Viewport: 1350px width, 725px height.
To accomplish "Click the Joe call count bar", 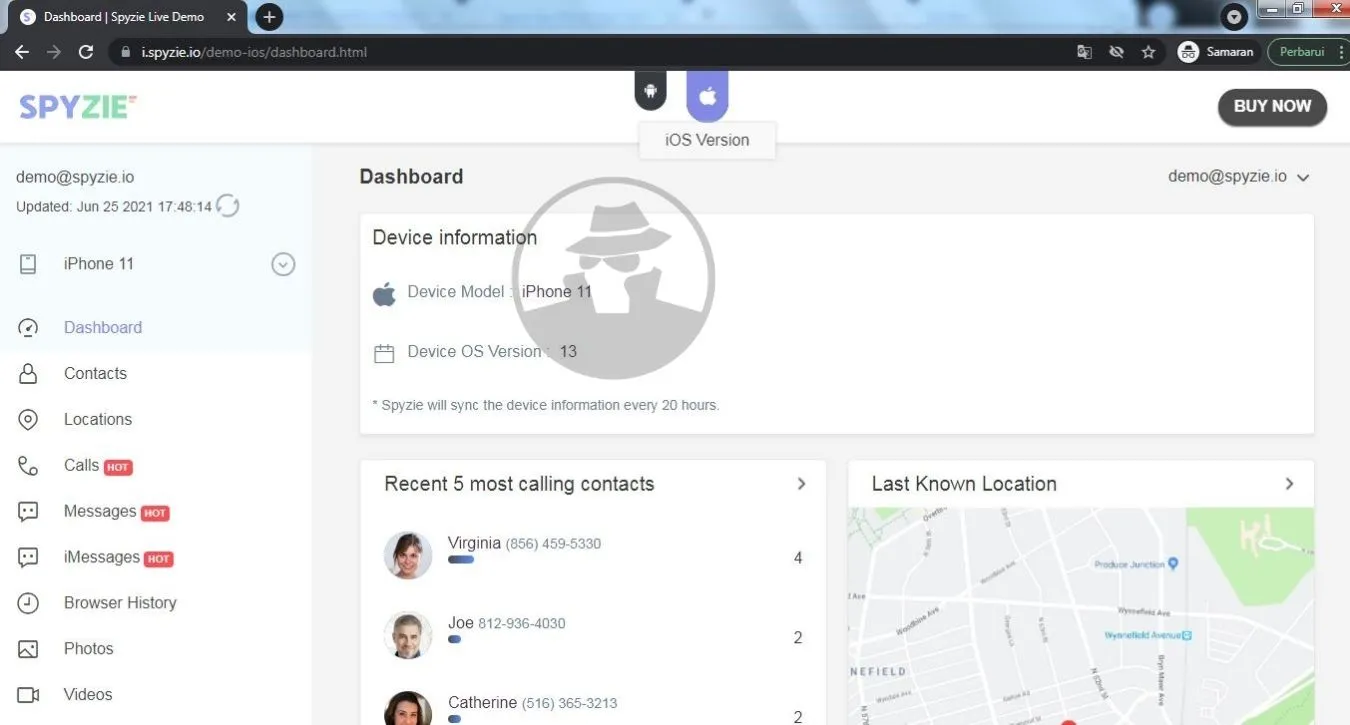I will coord(455,639).
